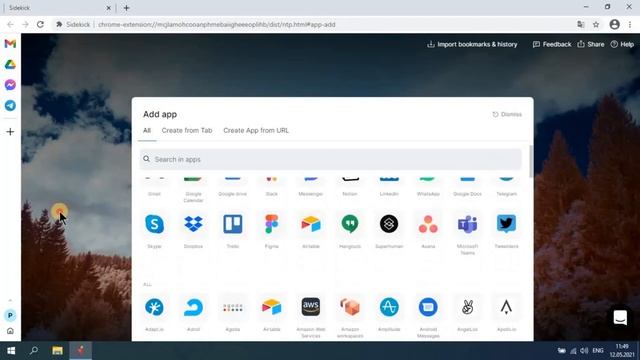The width and height of the screenshot is (640, 360).
Task: Open Google Drive in the sidebar
Action: tap(10, 64)
